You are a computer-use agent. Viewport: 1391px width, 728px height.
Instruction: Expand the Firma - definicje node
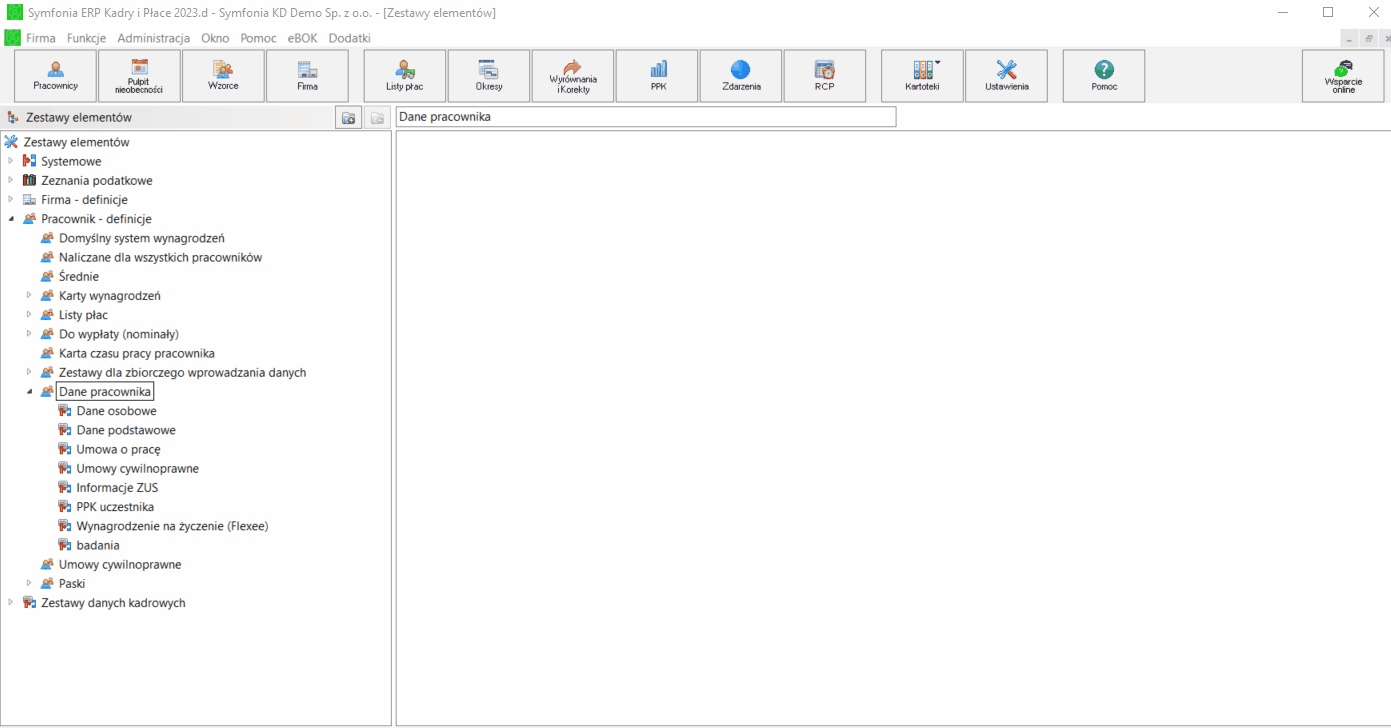coord(11,199)
